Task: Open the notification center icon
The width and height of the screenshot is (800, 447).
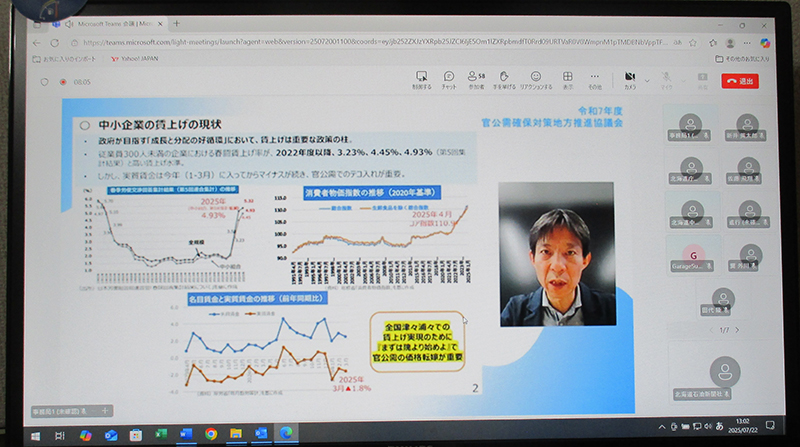Action: click(x=770, y=425)
